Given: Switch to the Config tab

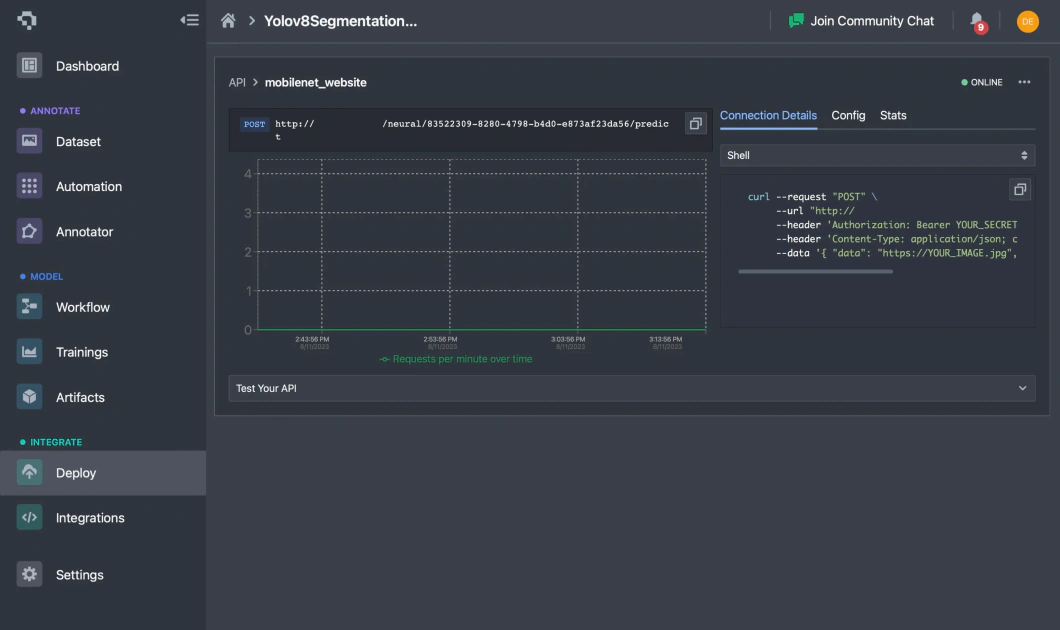Looking at the screenshot, I should pyautogui.click(x=848, y=115).
